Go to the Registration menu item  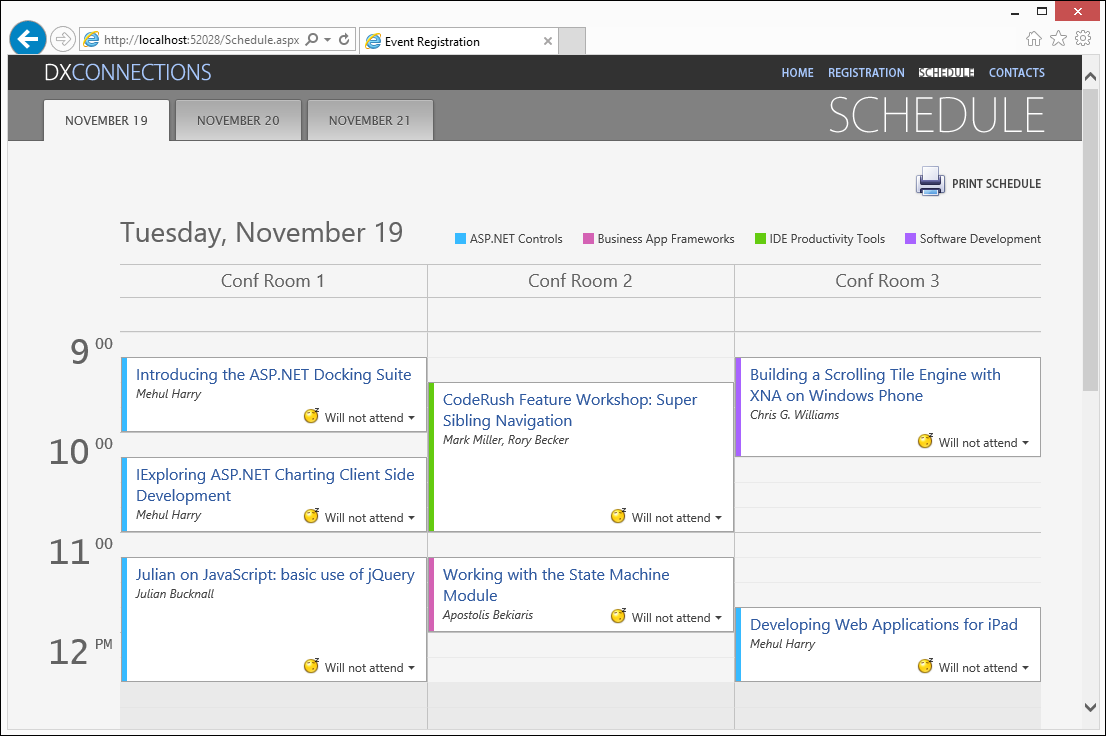pyautogui.click(x=866, y=73)
